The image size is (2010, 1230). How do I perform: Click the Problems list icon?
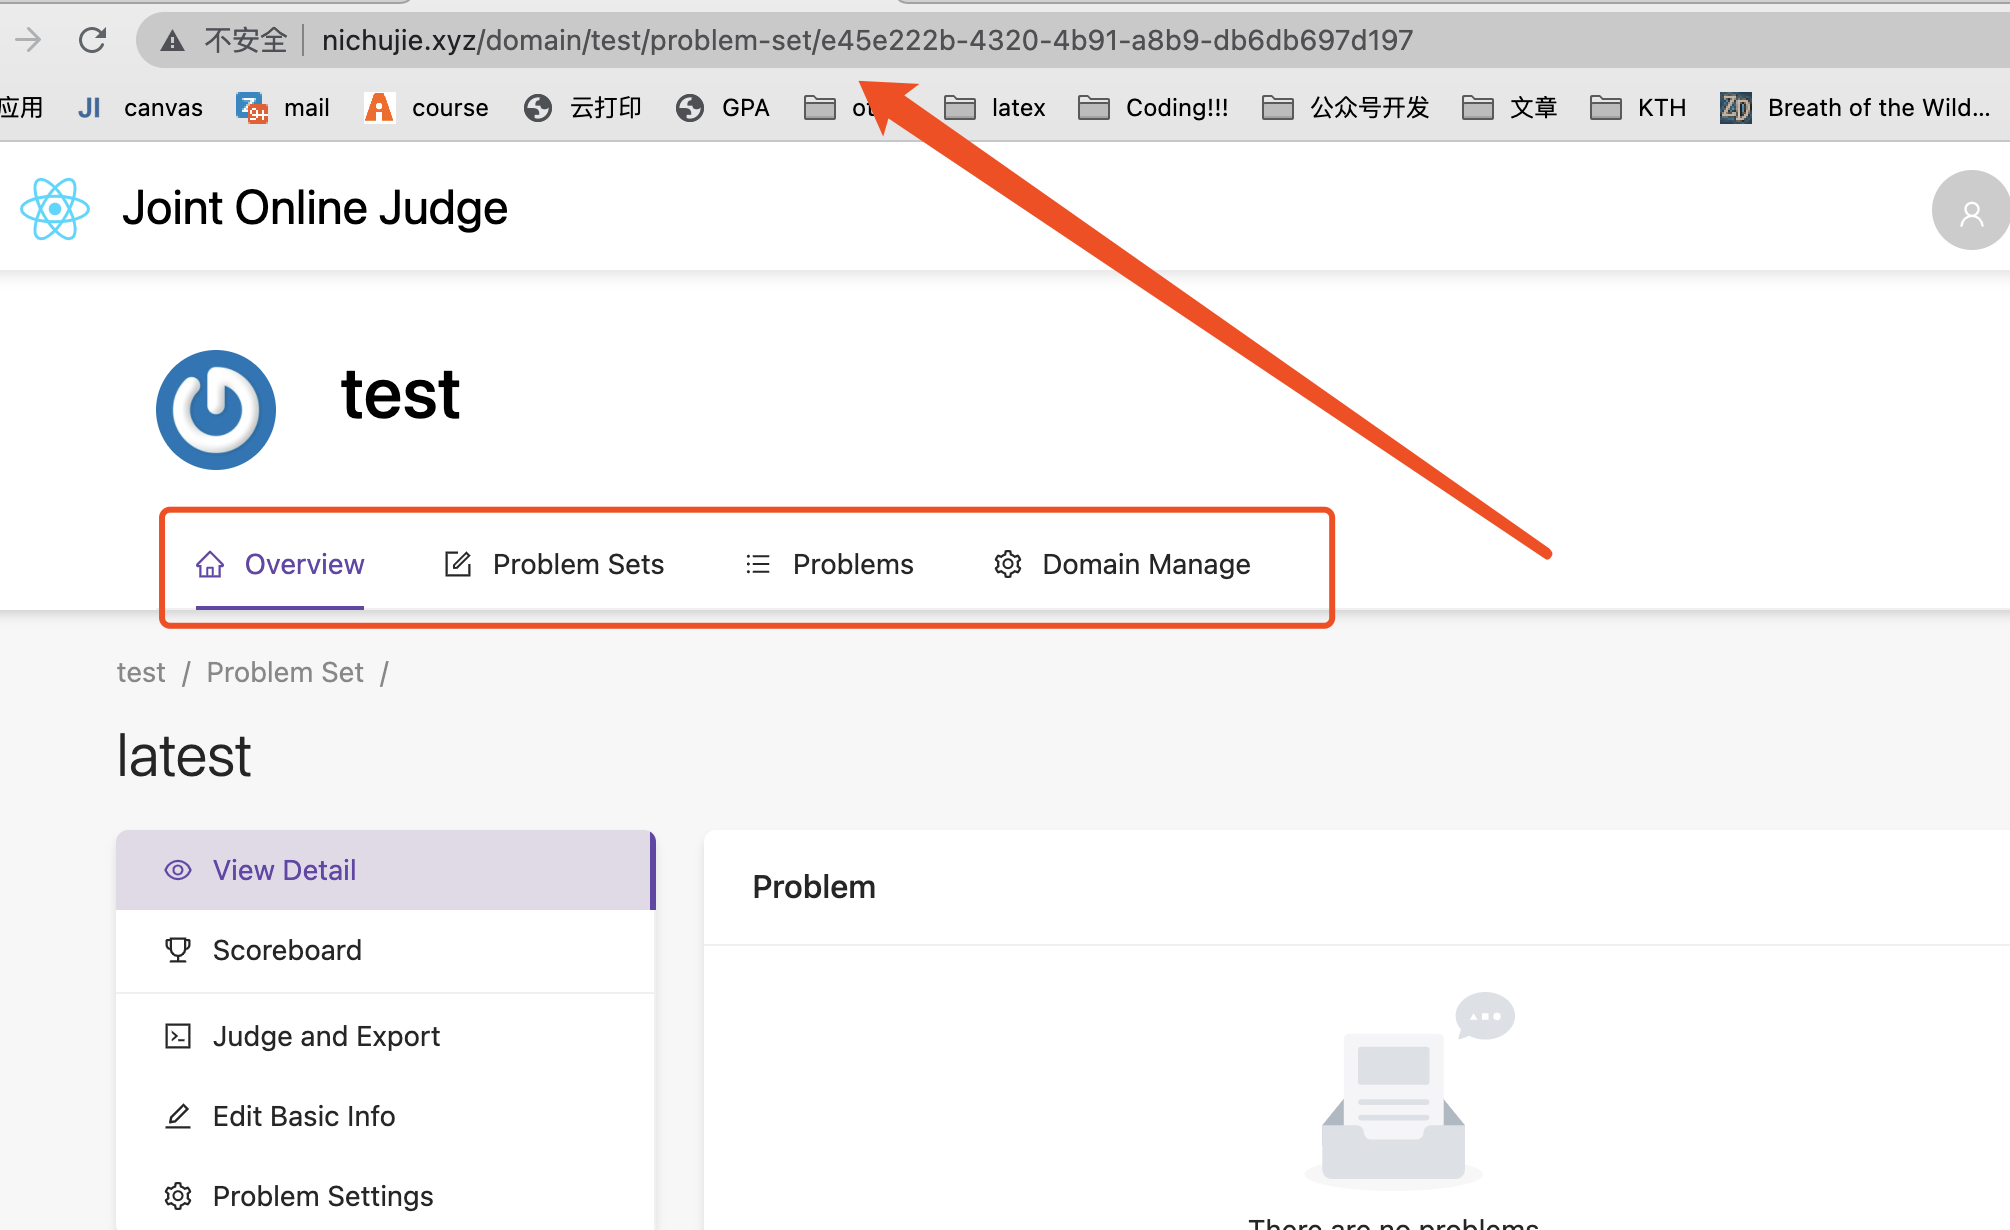coord(758,563)
